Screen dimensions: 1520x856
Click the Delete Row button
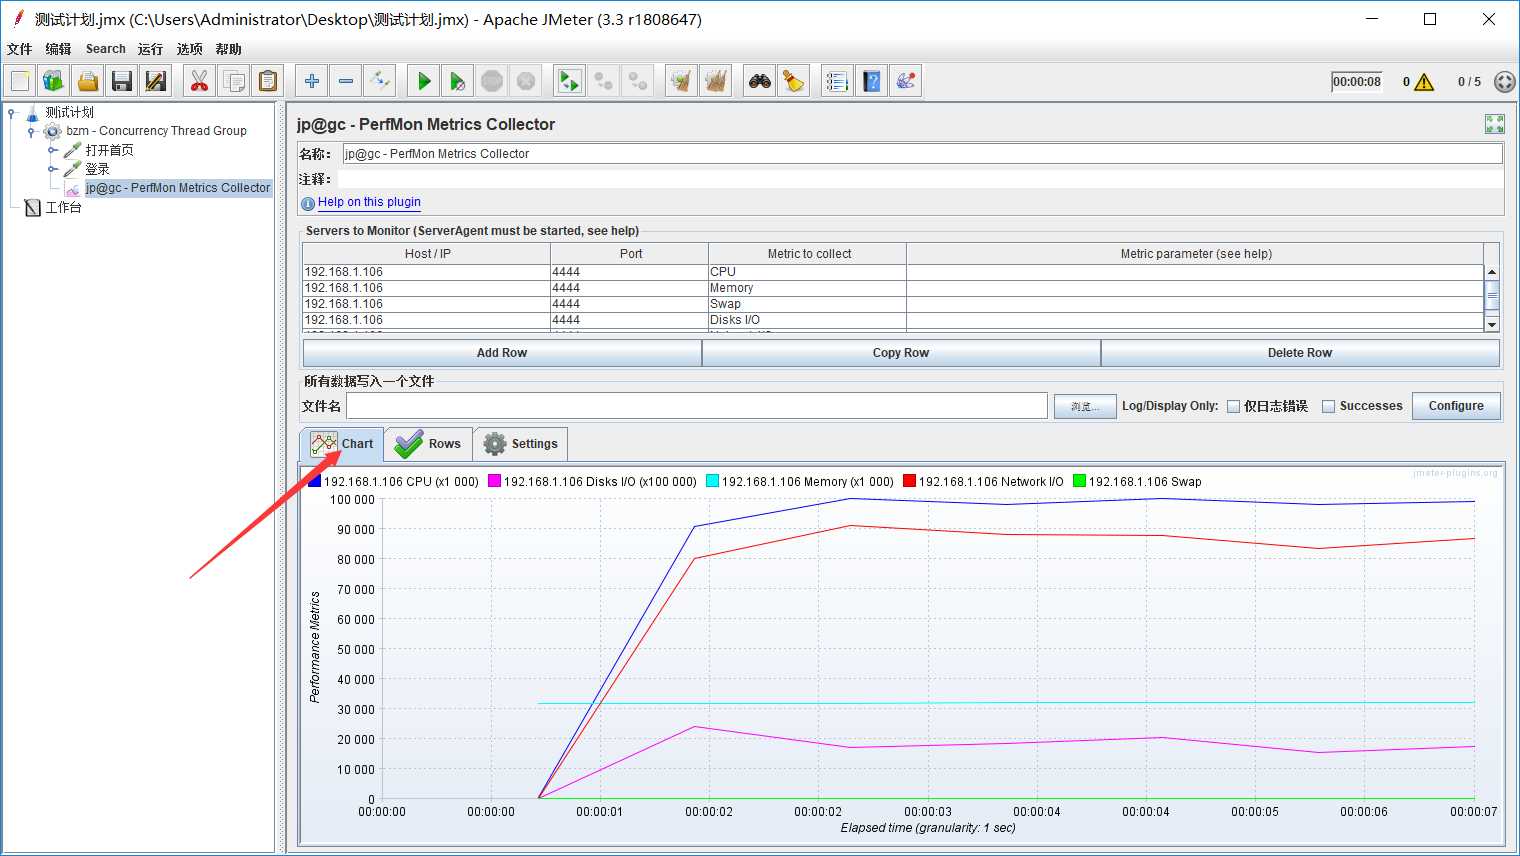(1300, 353)
